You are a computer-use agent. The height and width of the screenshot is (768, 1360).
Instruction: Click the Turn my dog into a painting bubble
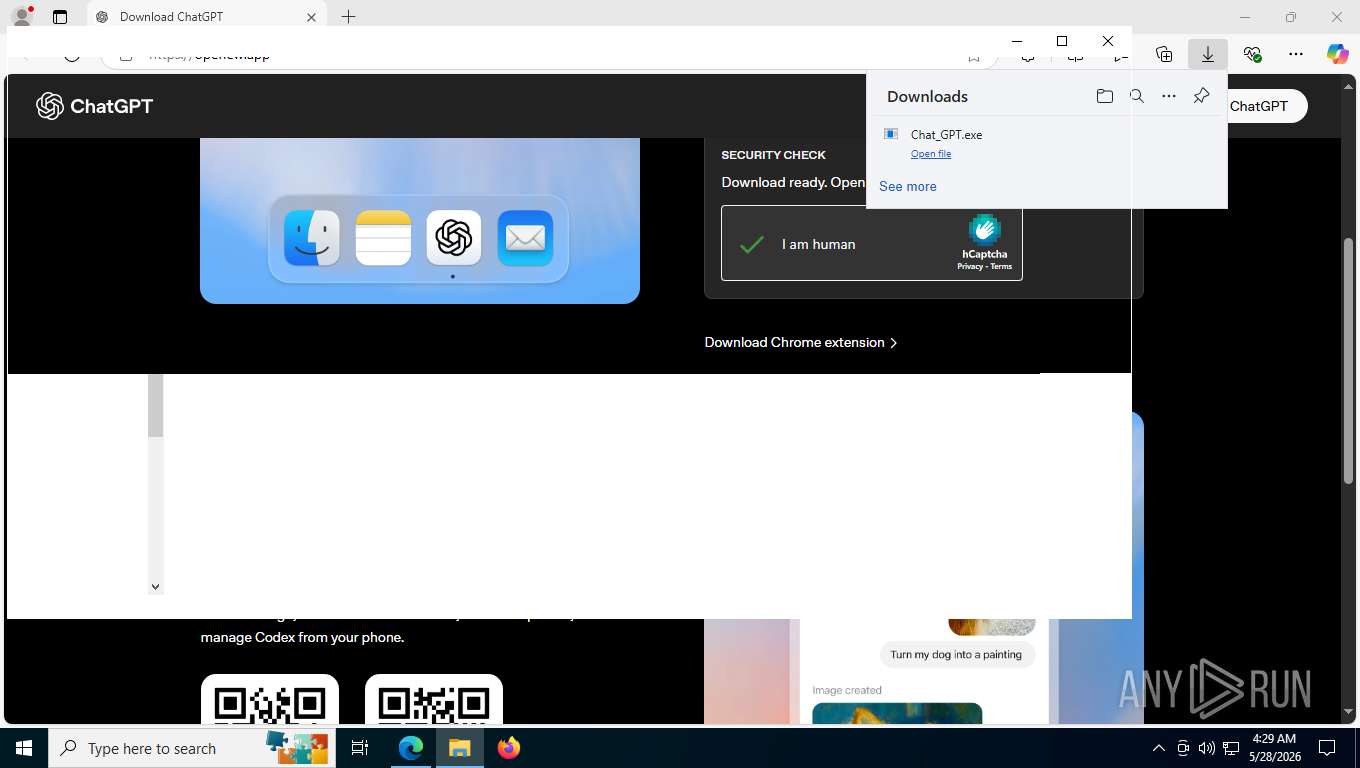(x=956, y=654)
